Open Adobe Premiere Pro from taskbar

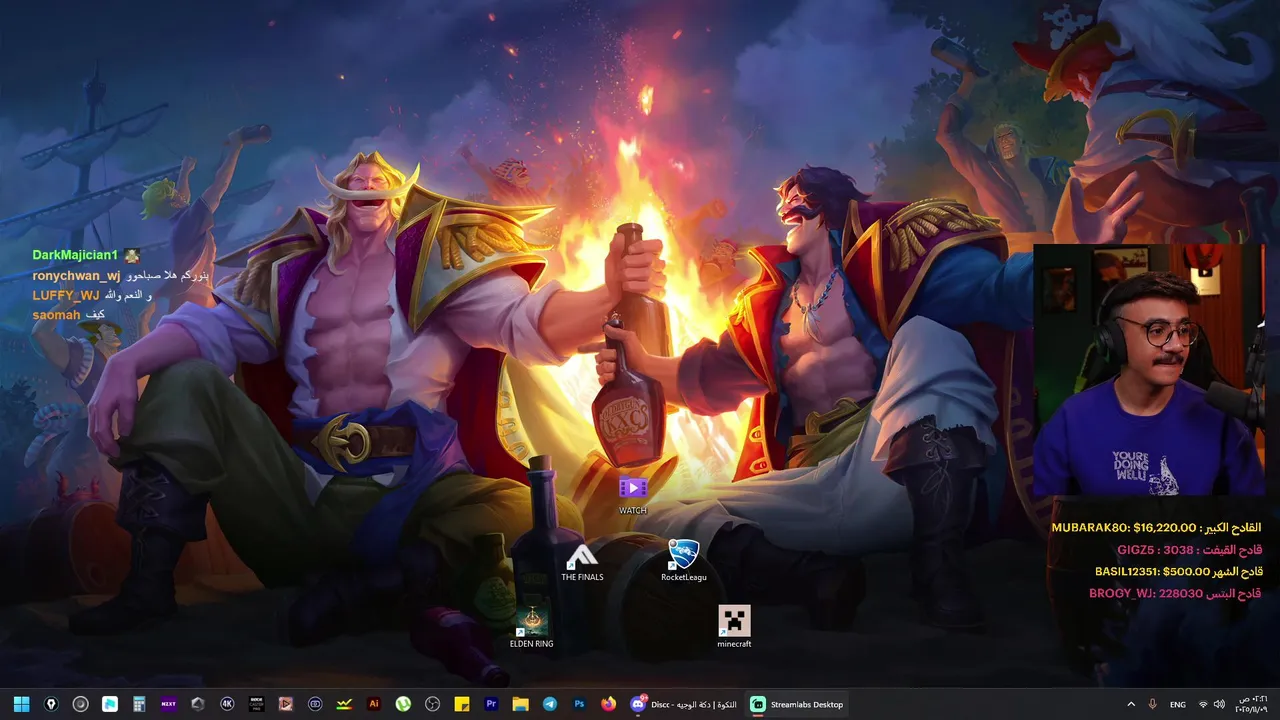point(491,704)
